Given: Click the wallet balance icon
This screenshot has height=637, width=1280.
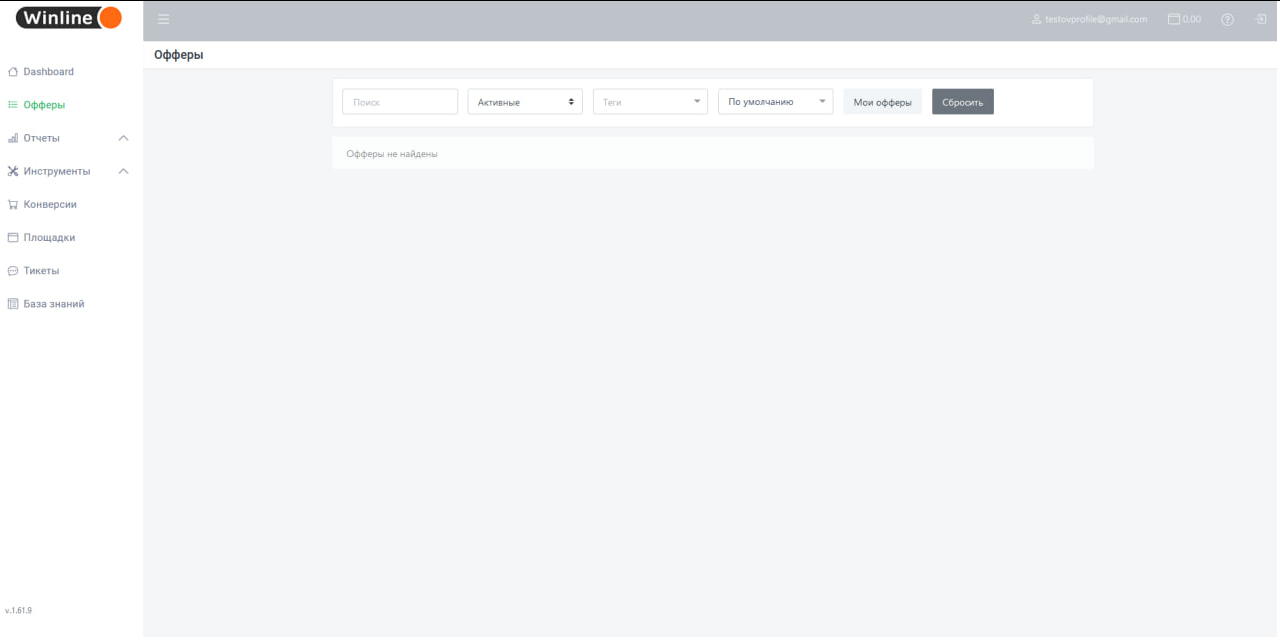Looking at the screenshot, I should click(1174, 19).
